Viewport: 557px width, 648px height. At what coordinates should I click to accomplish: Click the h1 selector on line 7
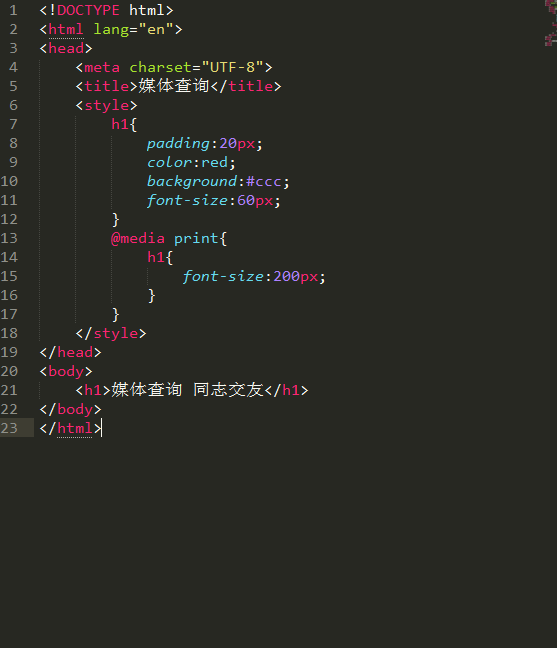click(x=120, y=124)
